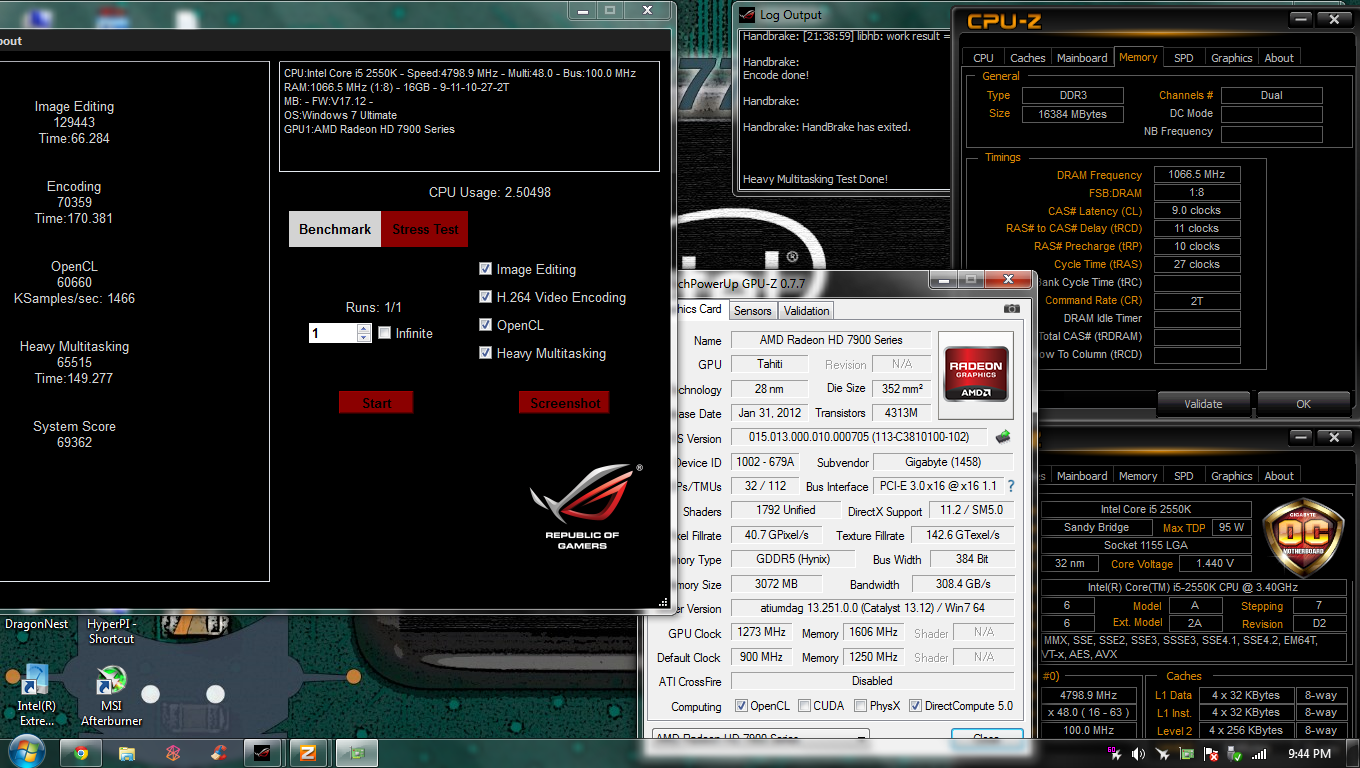This screenshot has height=768, width=1360.
Task: Increase the runs count stepper
Action: click(x=363, y=328)
